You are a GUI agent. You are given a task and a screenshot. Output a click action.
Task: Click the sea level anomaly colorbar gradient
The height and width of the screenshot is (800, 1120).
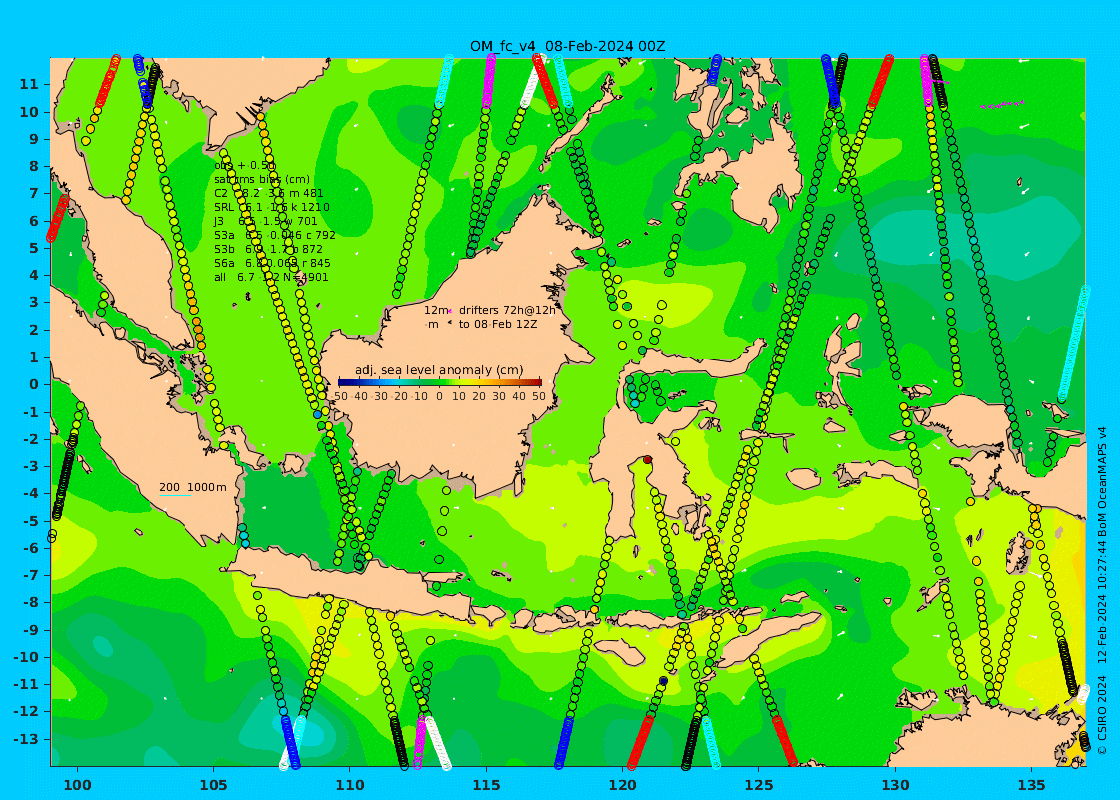(440, 383)
